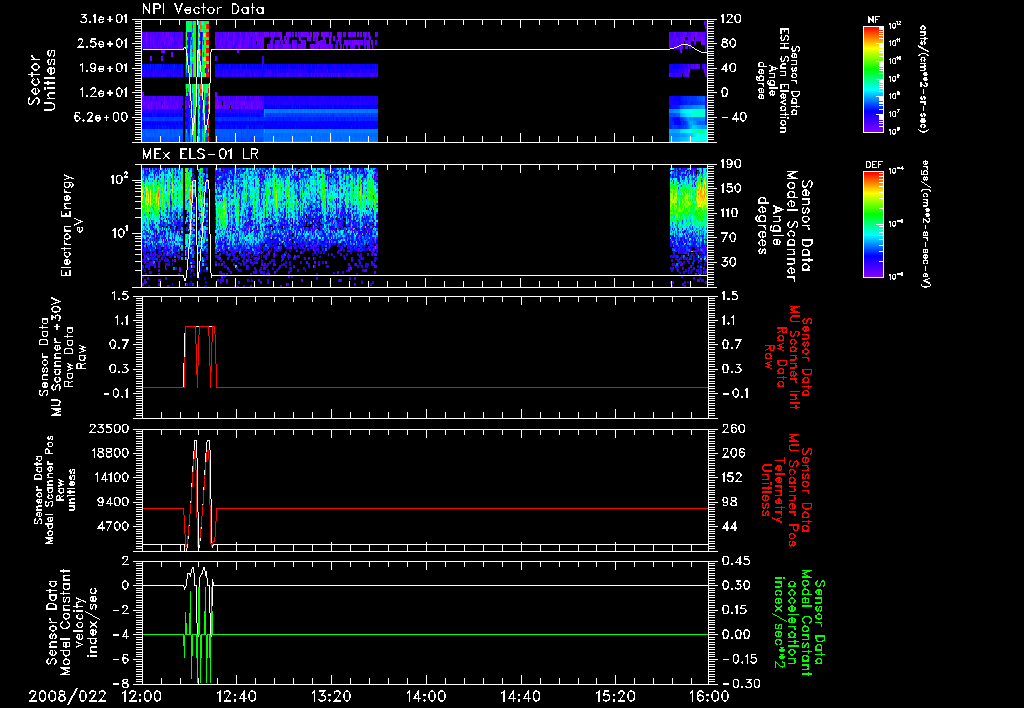Click the Sector Unitless axis title

click(41, 80)
